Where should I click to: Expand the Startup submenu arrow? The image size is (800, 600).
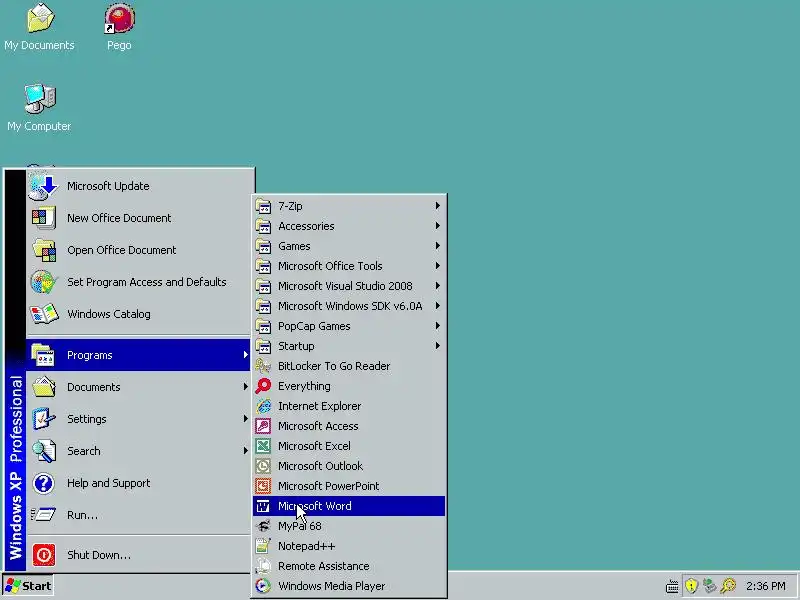[x=438, y=345]
